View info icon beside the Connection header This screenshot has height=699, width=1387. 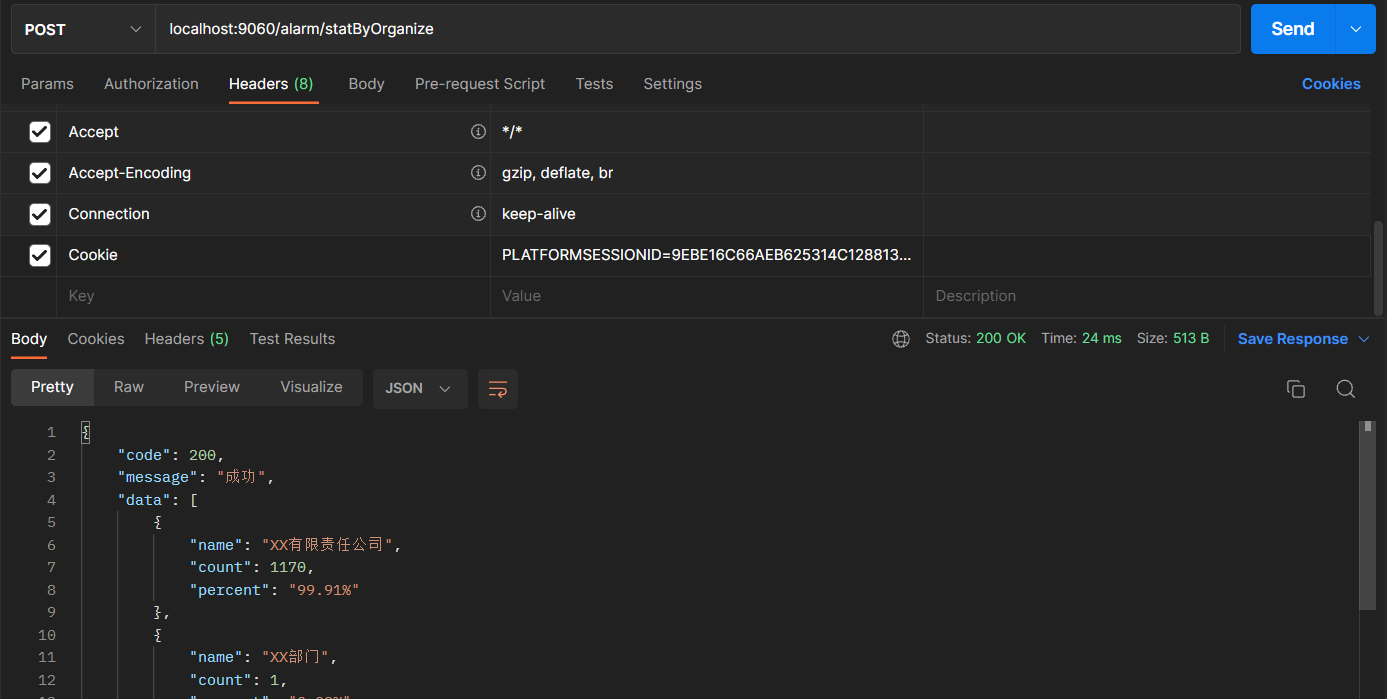click(478, 213)
